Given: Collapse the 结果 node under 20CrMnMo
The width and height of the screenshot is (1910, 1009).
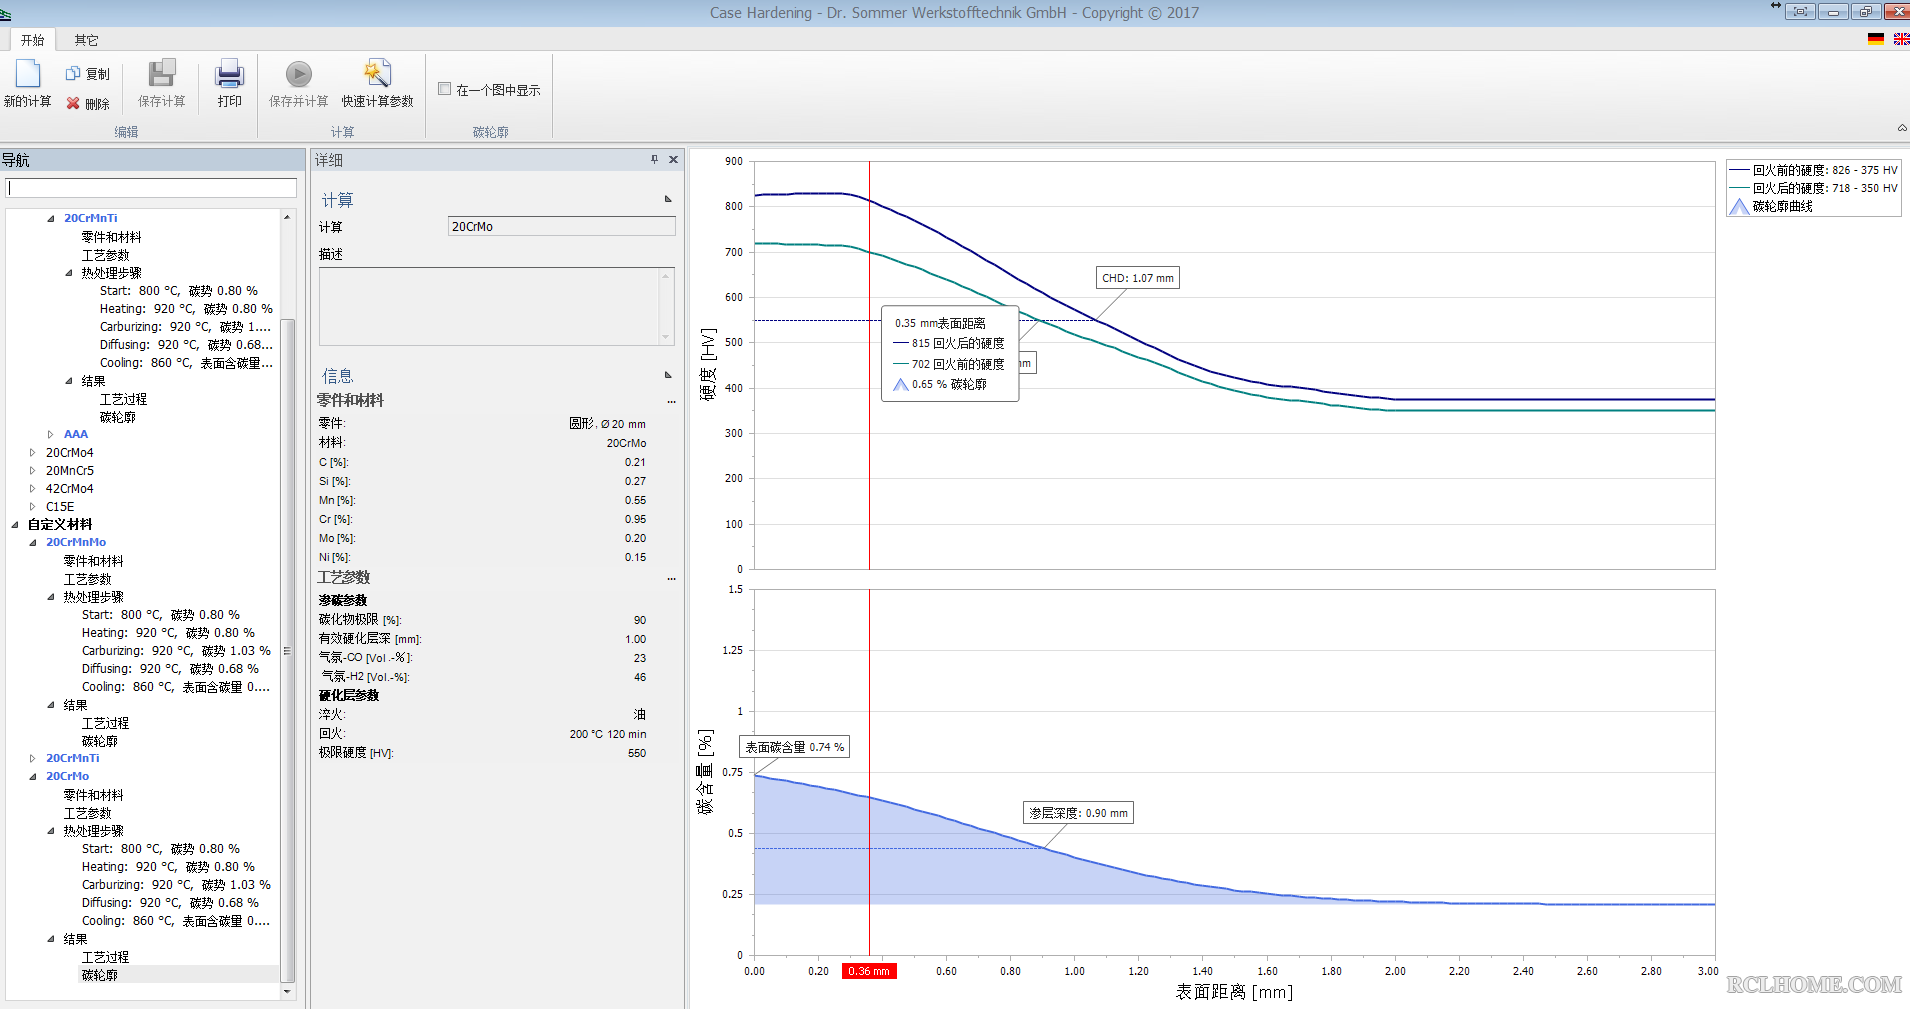Looking at the screenshot, I should pos(51,704).
